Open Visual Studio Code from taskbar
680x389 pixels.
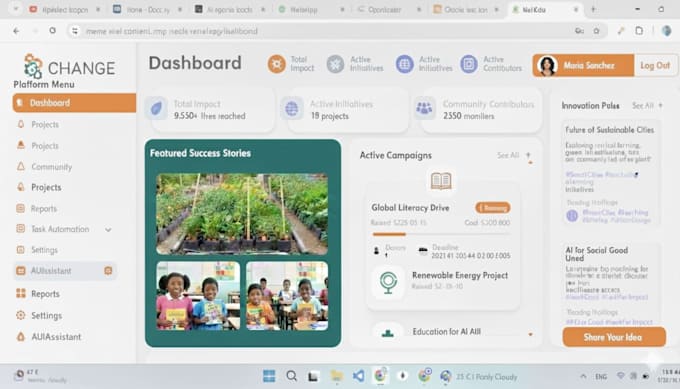pos(358,376)
